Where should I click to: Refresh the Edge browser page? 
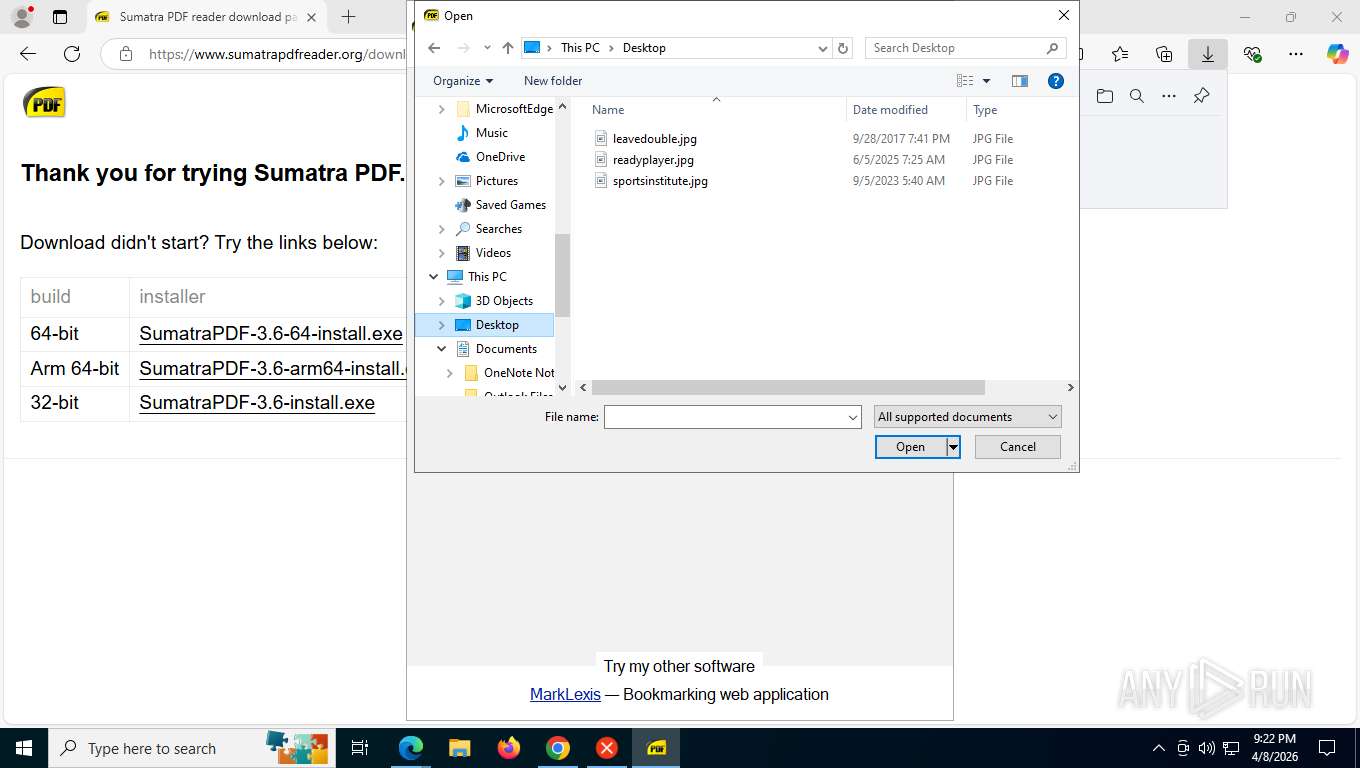pos(72,54)
